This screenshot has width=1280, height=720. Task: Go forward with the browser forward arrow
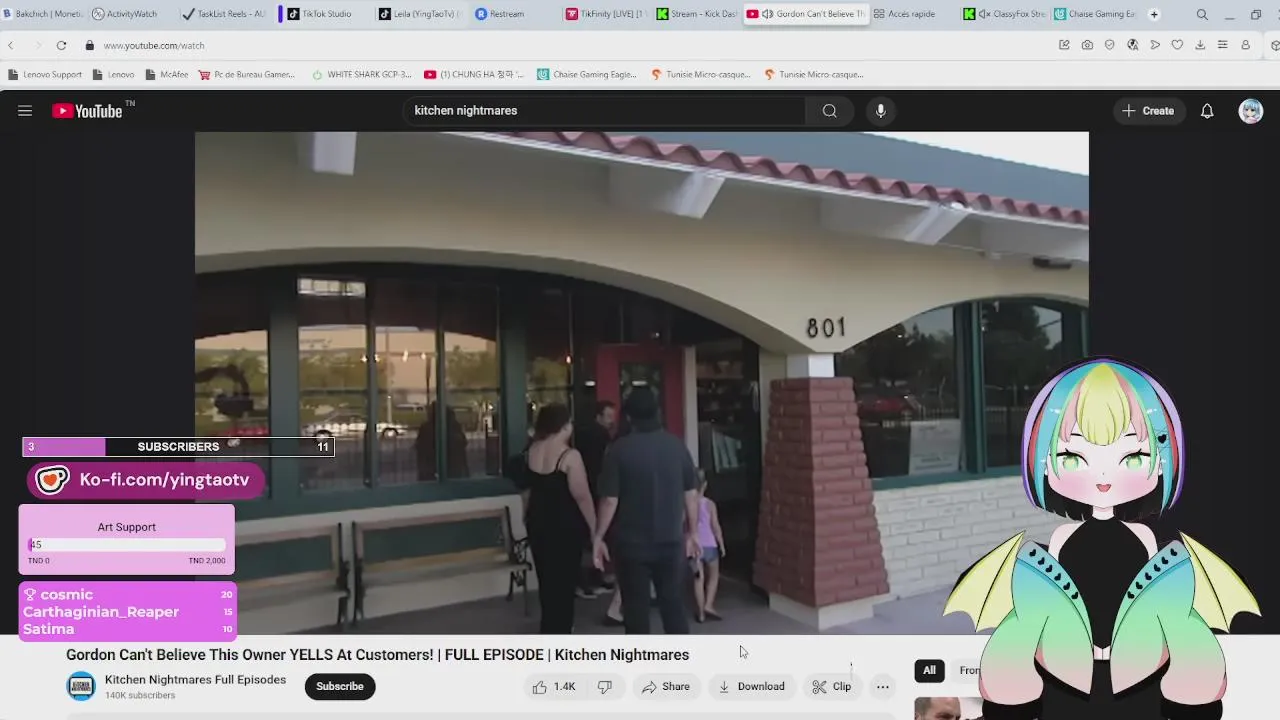pos(36,45)
